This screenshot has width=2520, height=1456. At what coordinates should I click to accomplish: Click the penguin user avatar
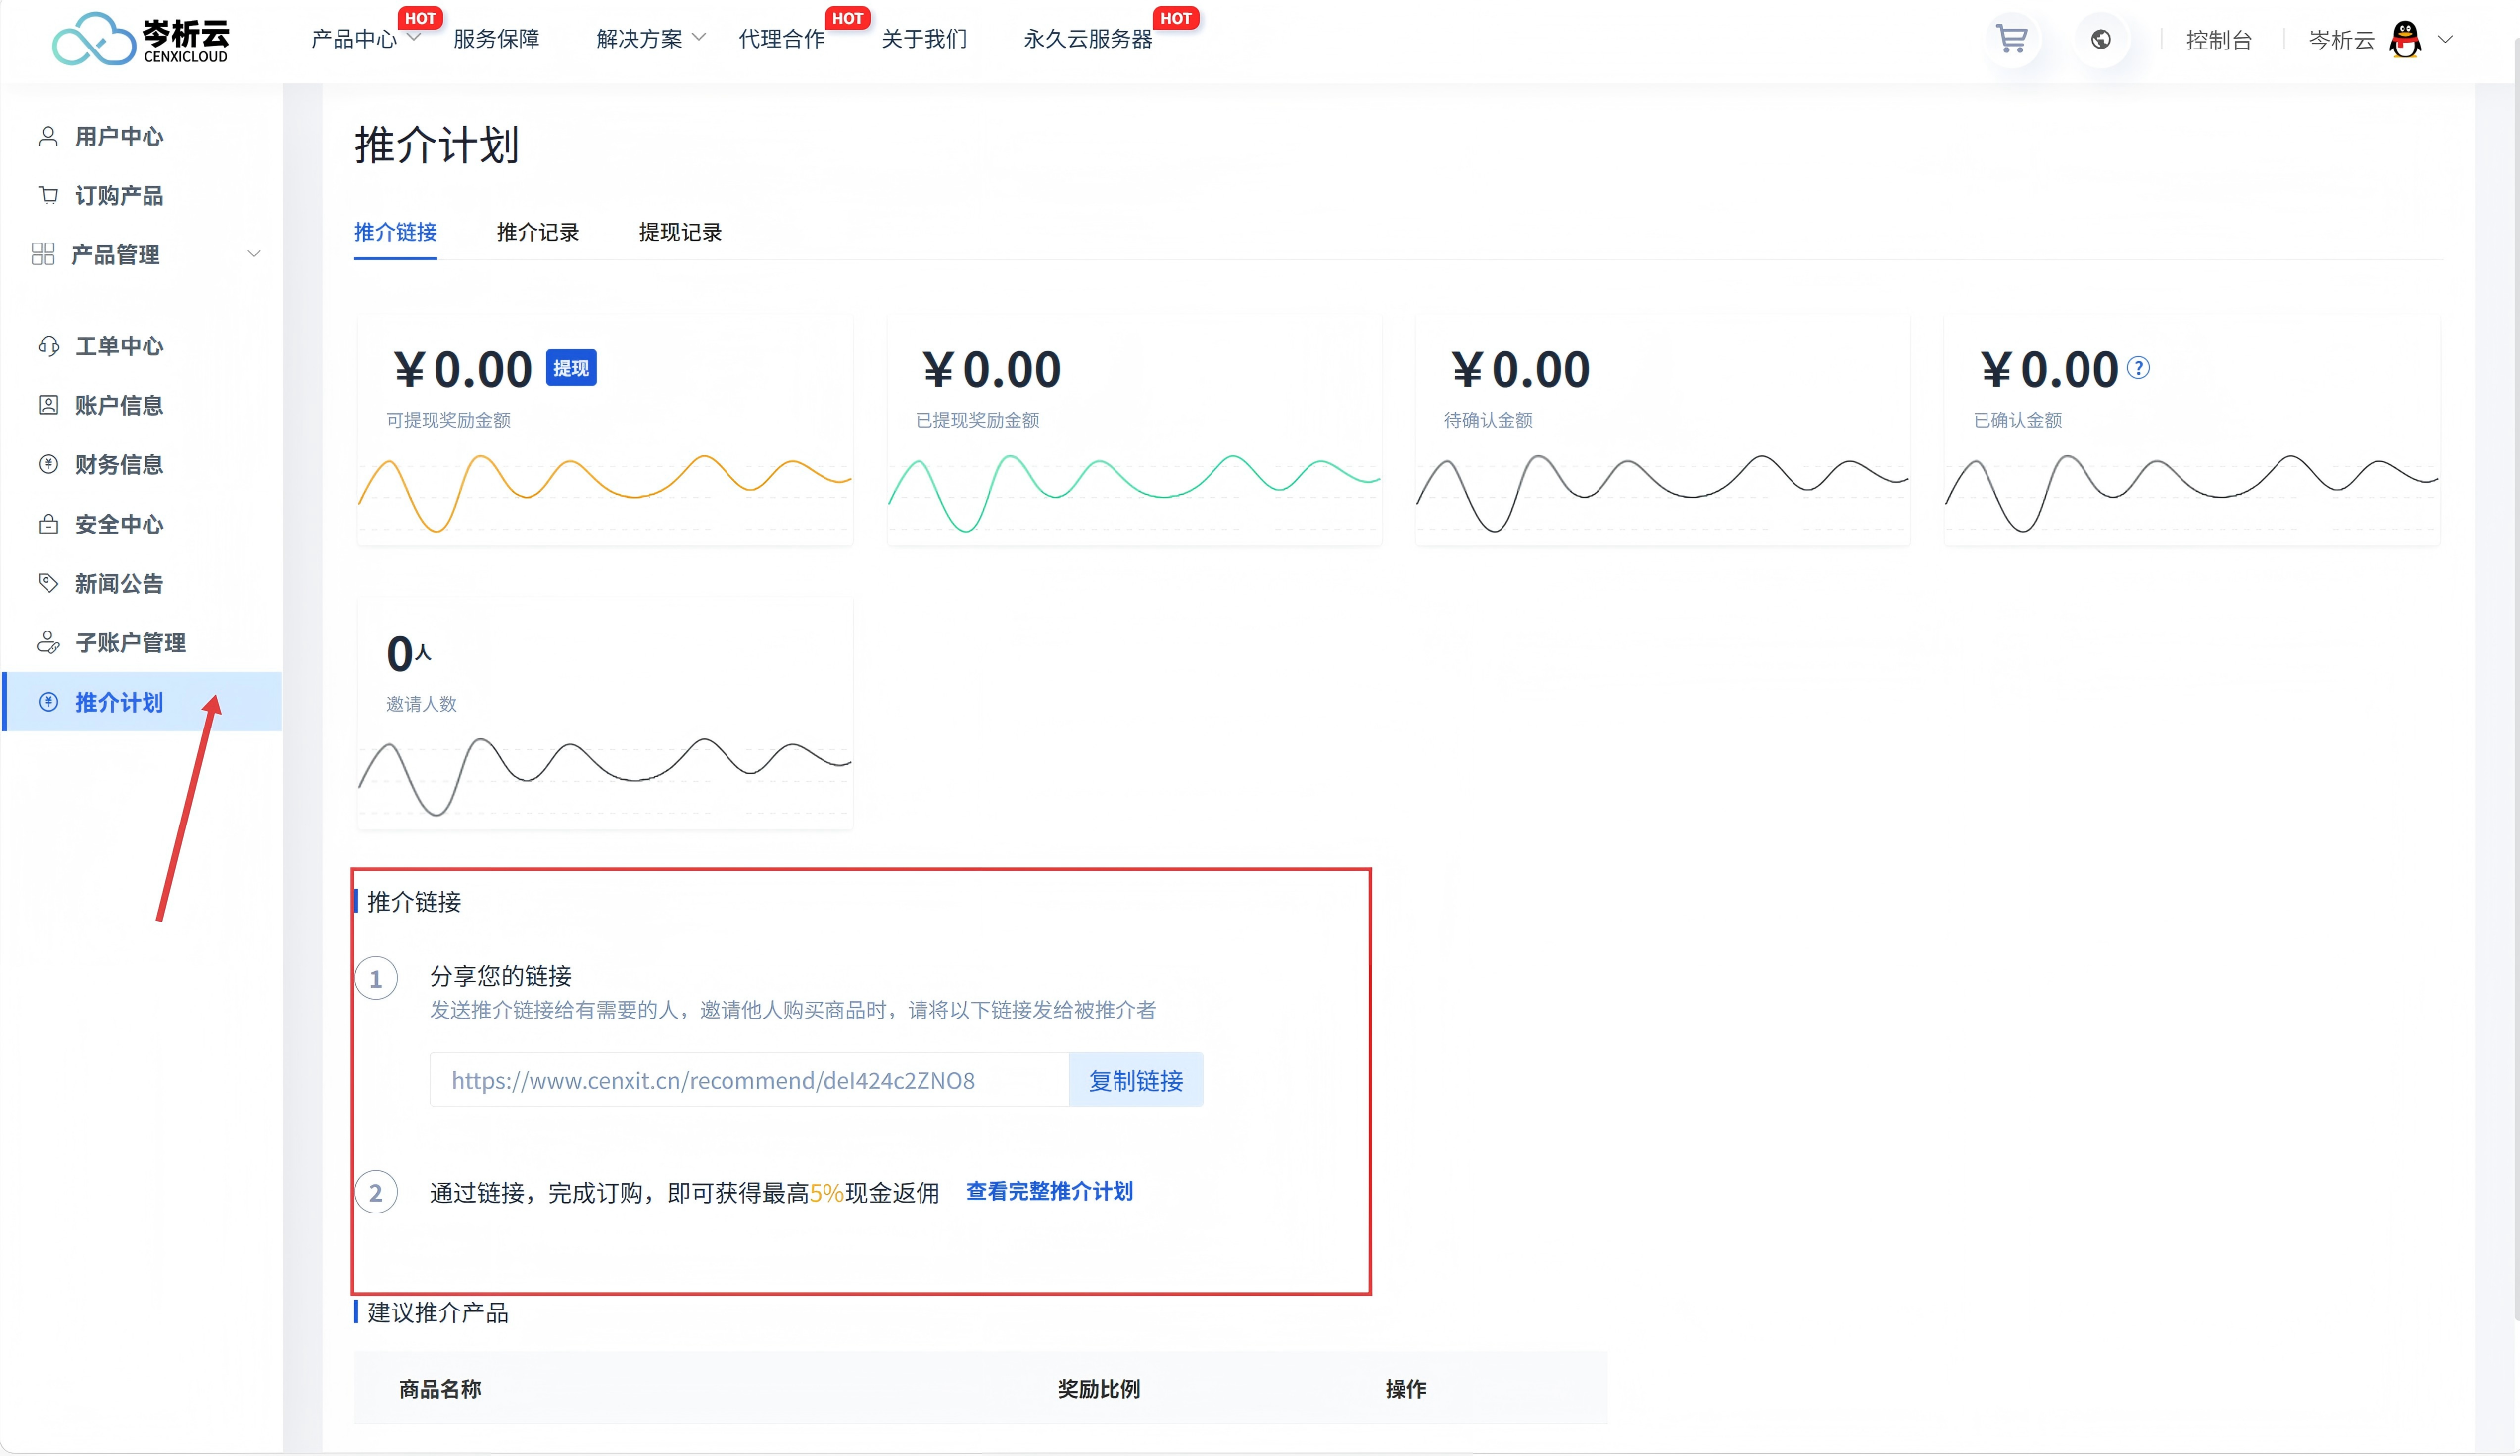point(2404,40)
